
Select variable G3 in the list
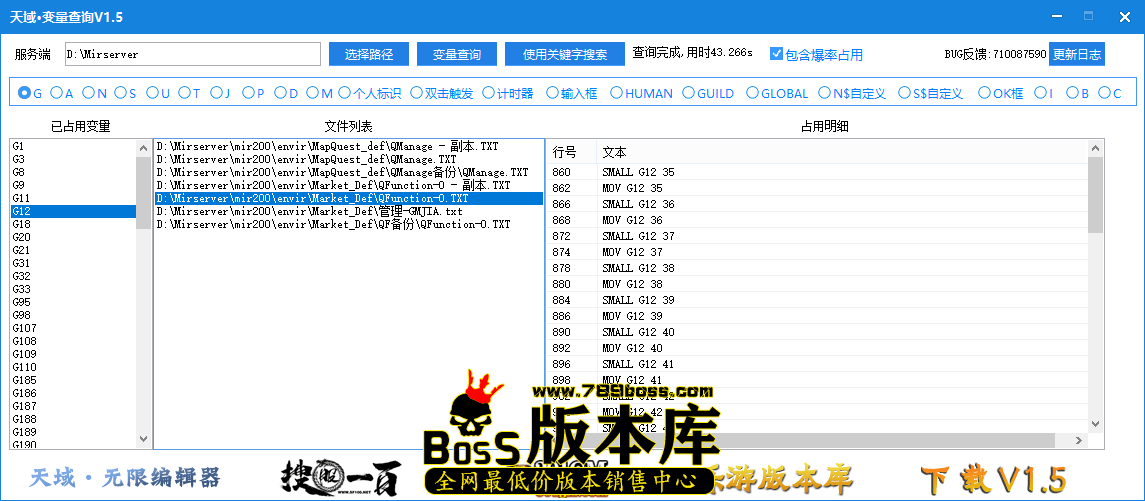pos(73,159)
